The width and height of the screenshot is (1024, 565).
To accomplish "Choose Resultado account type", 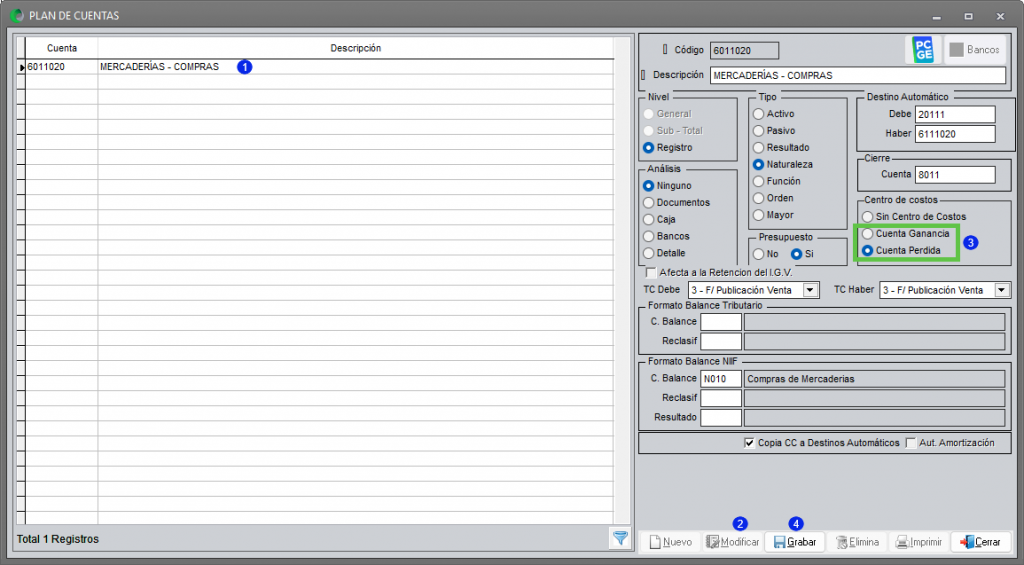I will pyautogui.click(x=758, y=148).
